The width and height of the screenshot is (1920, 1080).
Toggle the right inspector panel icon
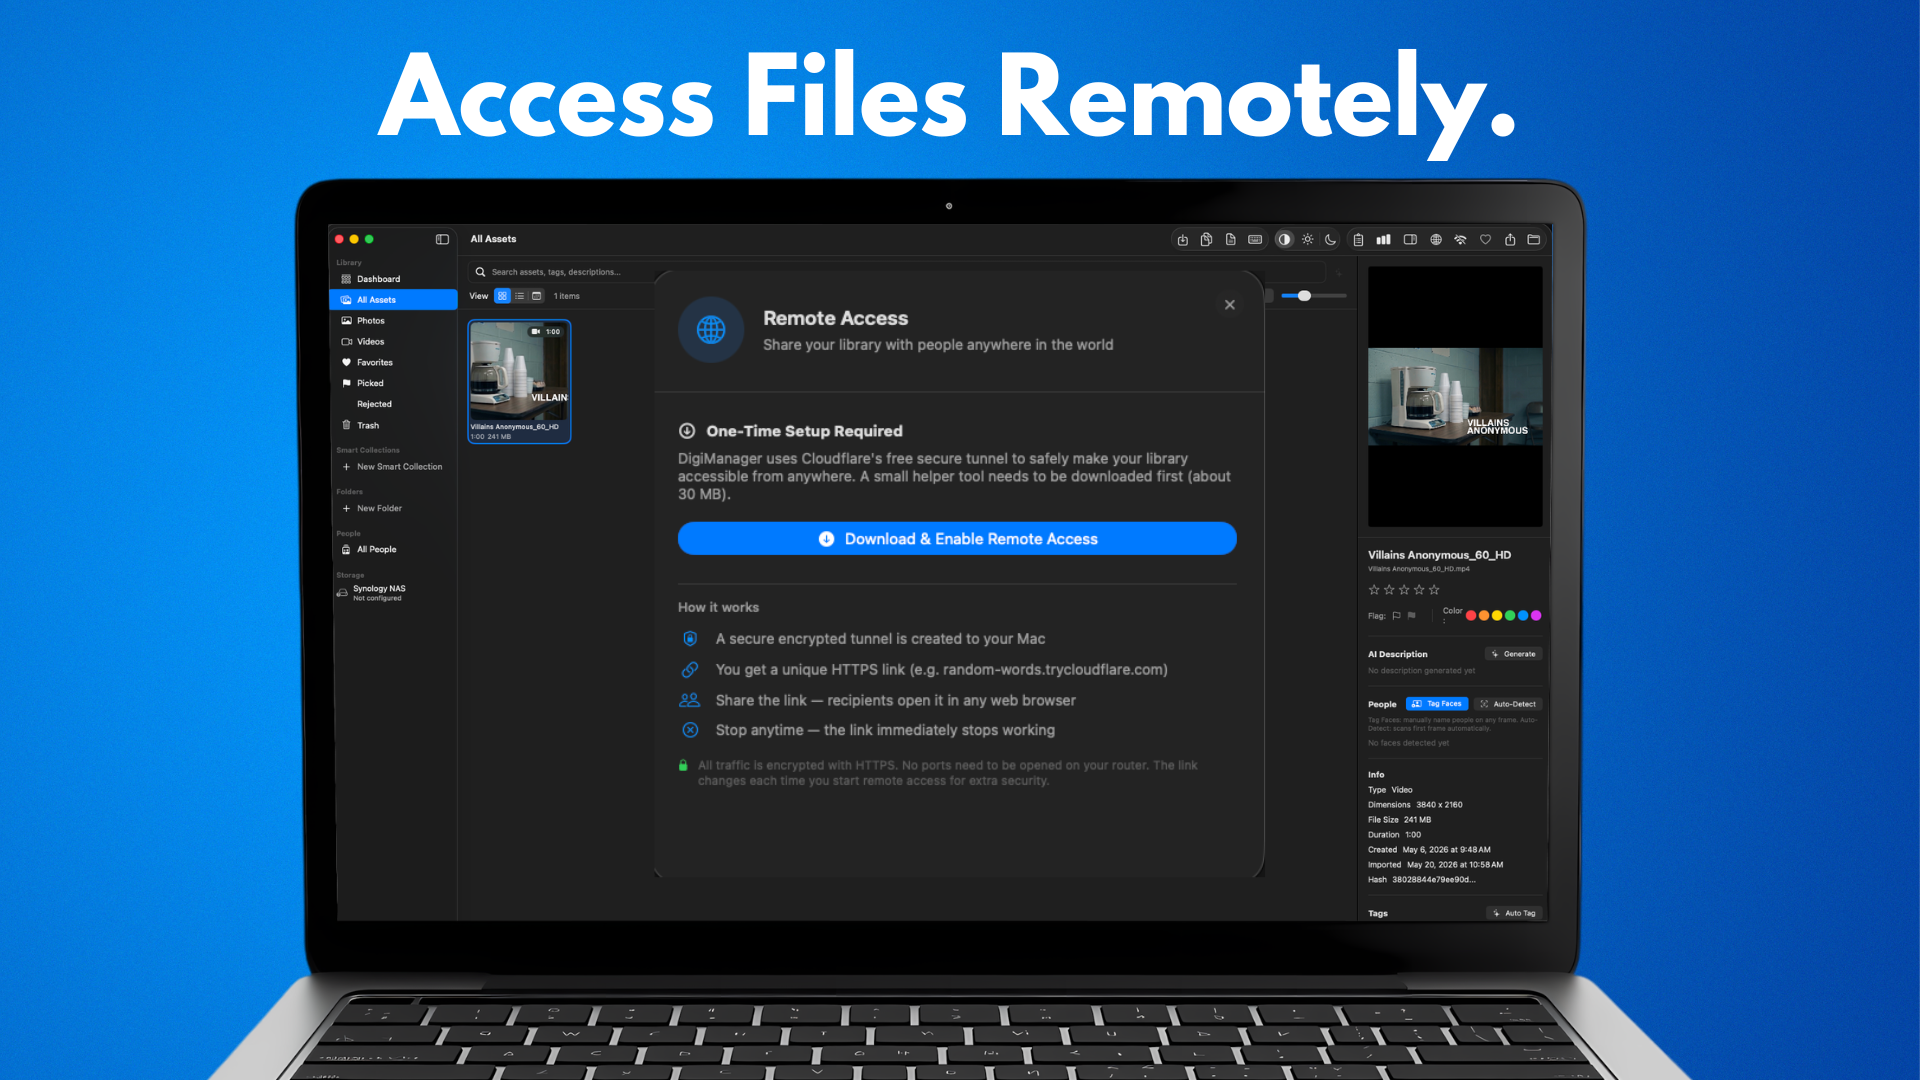[1410, 240]
